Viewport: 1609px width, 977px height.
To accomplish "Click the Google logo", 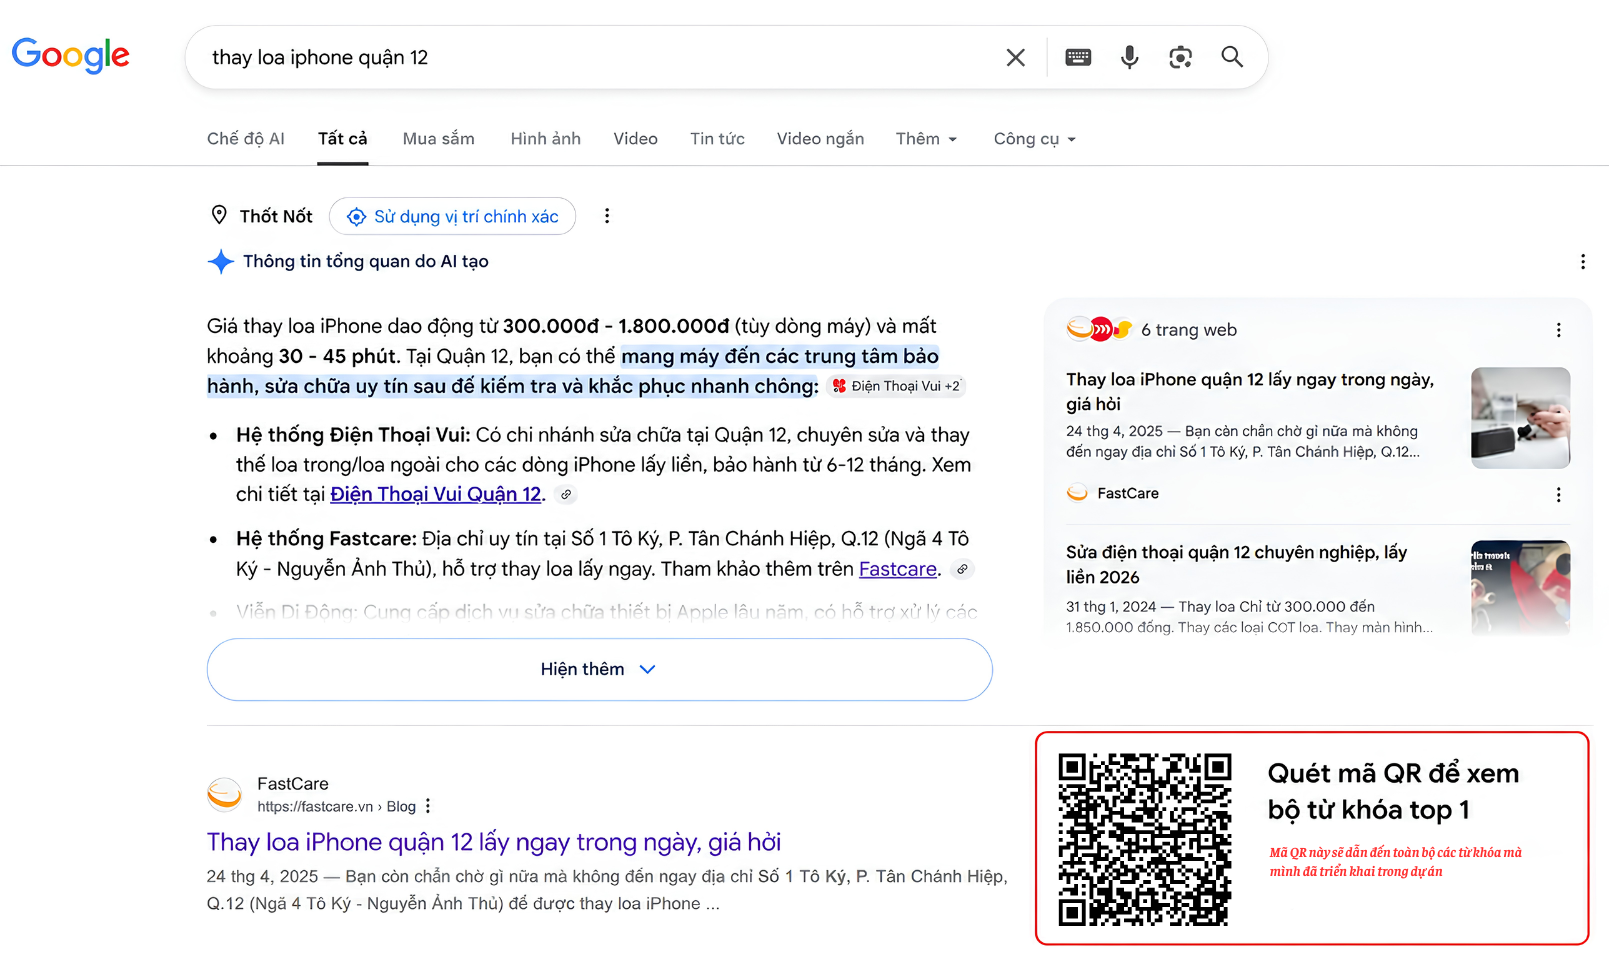I will (71, 56).
